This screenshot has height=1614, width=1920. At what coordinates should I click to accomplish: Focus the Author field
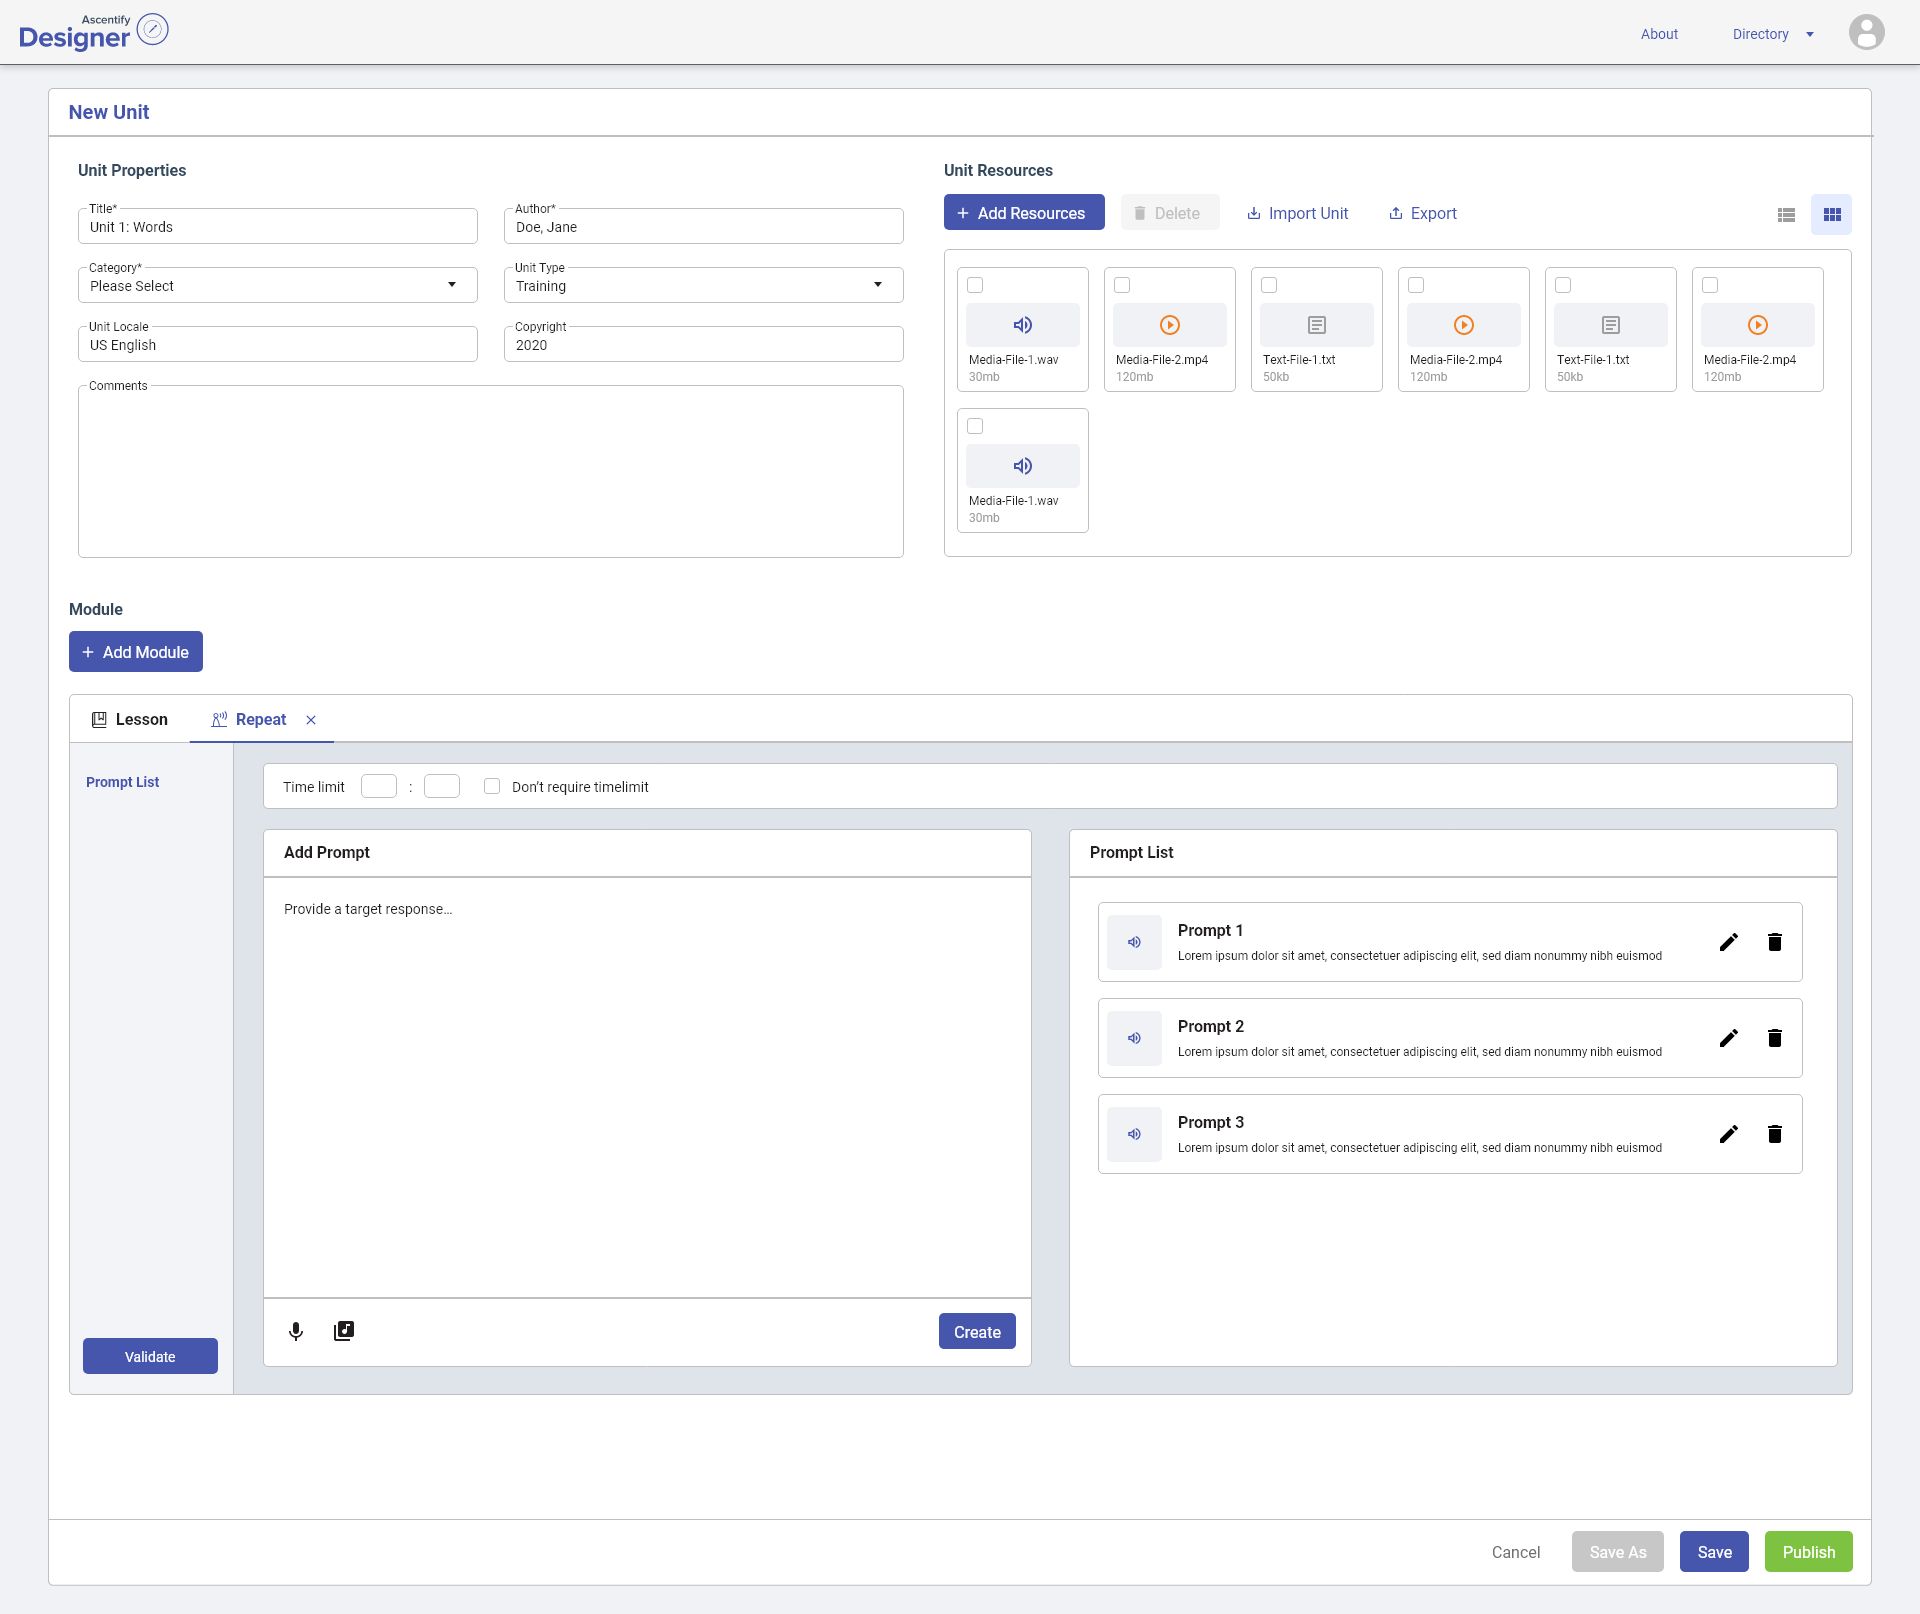704,226
